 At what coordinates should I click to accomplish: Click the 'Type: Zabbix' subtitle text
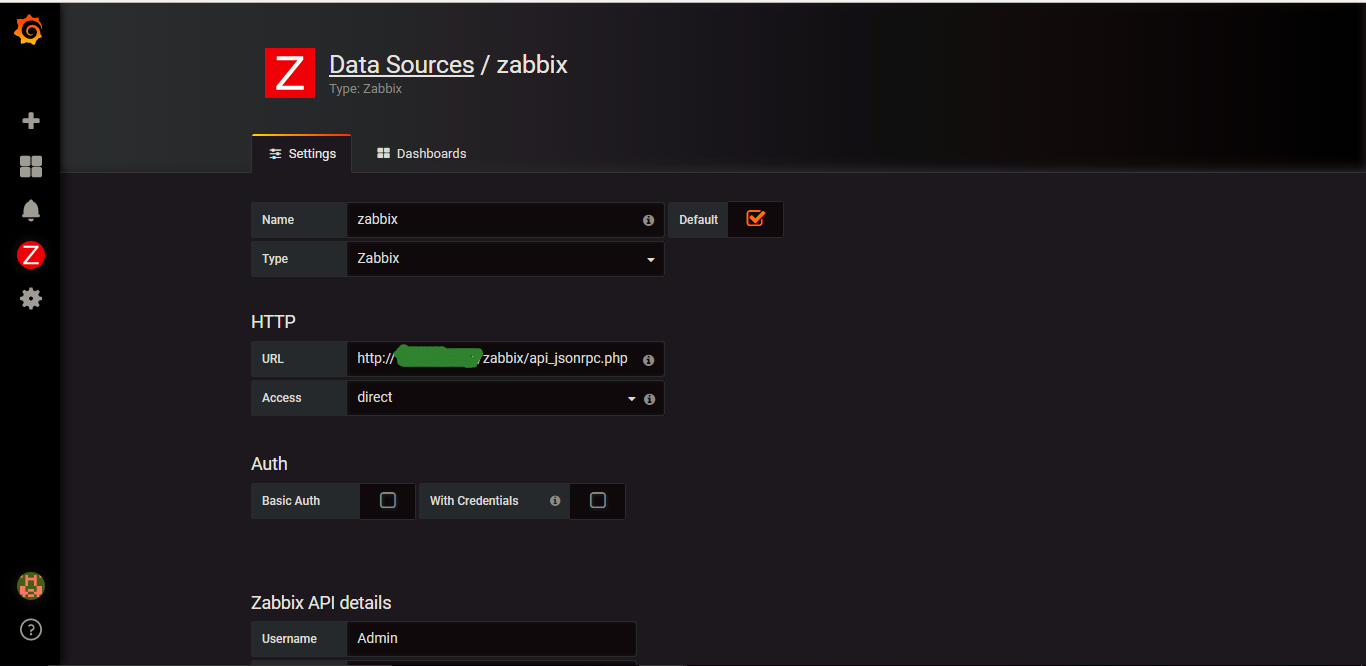pos(366,89)
